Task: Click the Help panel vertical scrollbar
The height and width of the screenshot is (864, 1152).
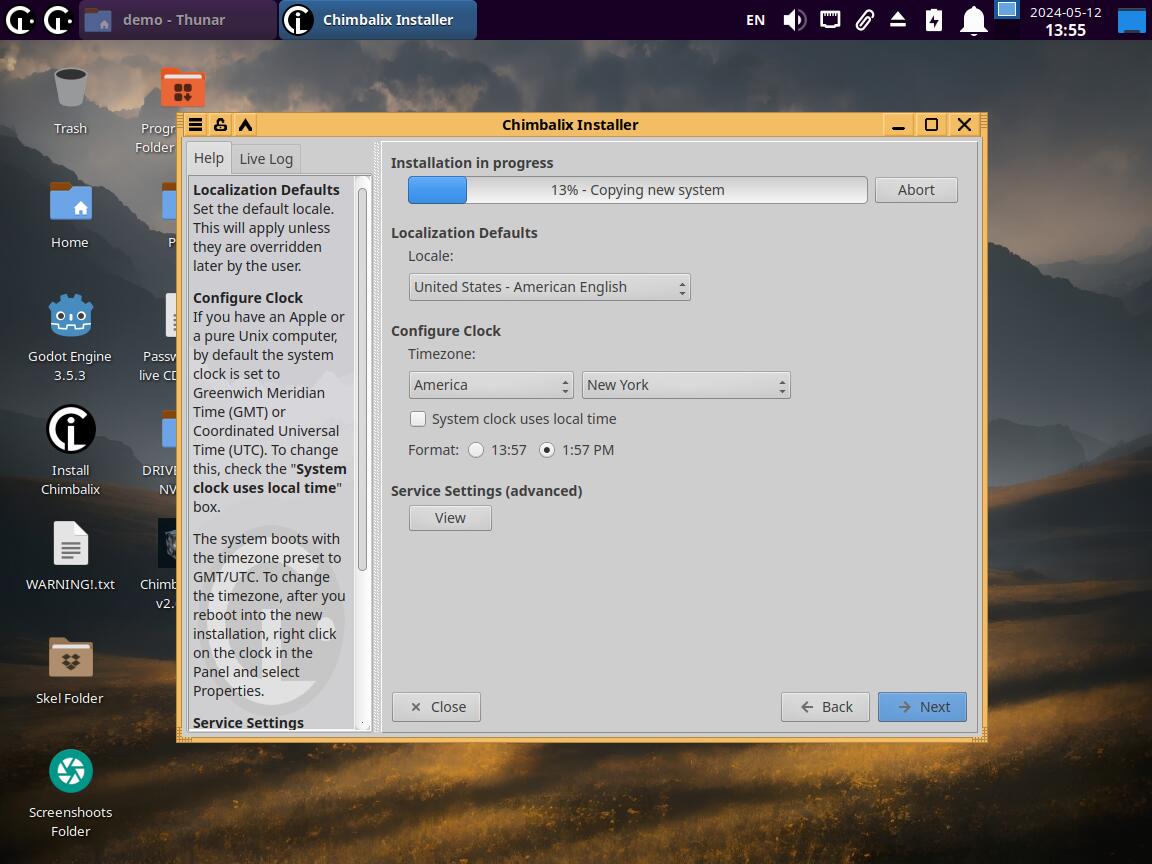Action: click(362, 379)
